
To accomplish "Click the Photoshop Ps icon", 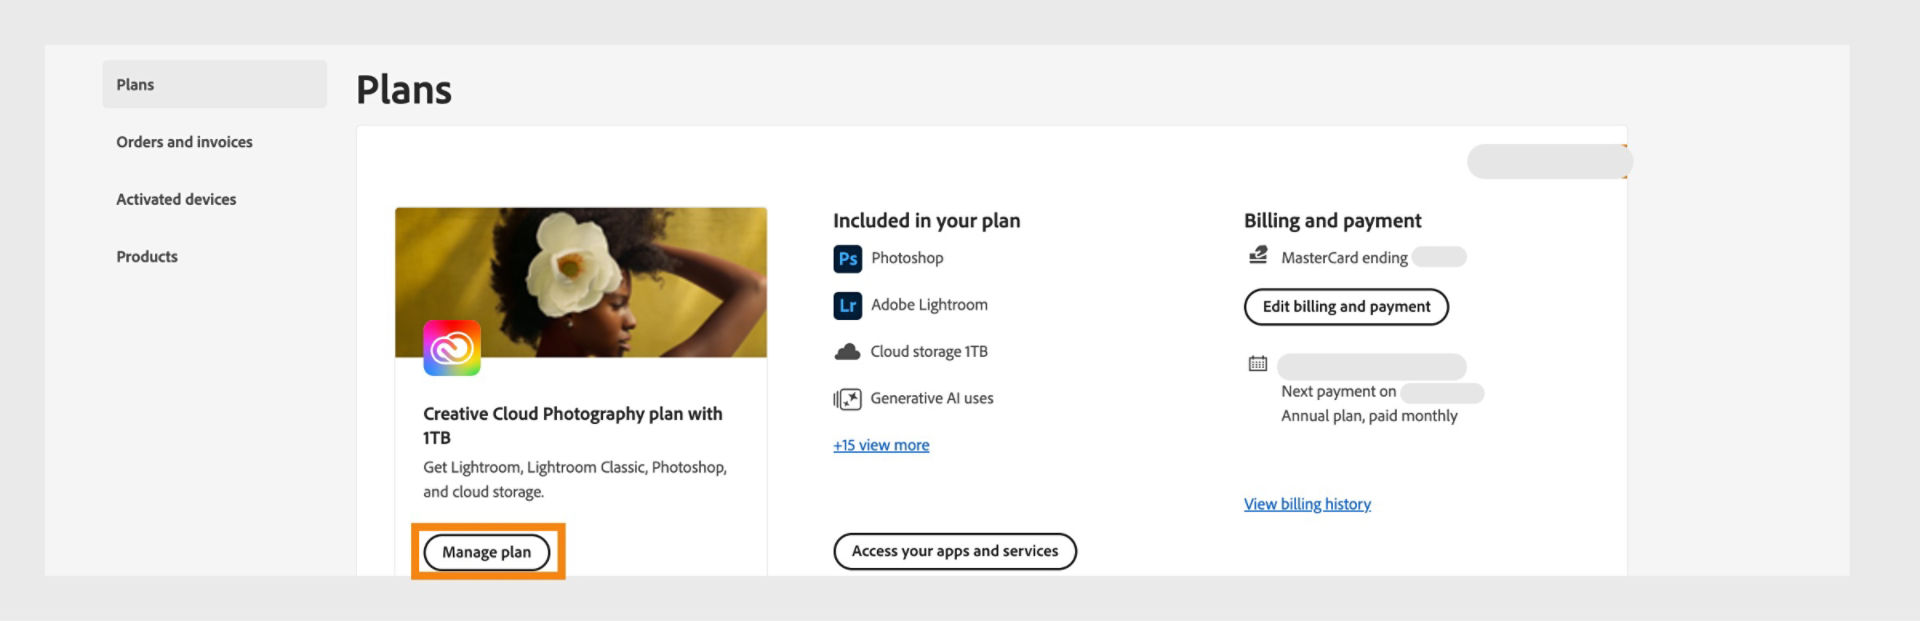I will [847, 259].
